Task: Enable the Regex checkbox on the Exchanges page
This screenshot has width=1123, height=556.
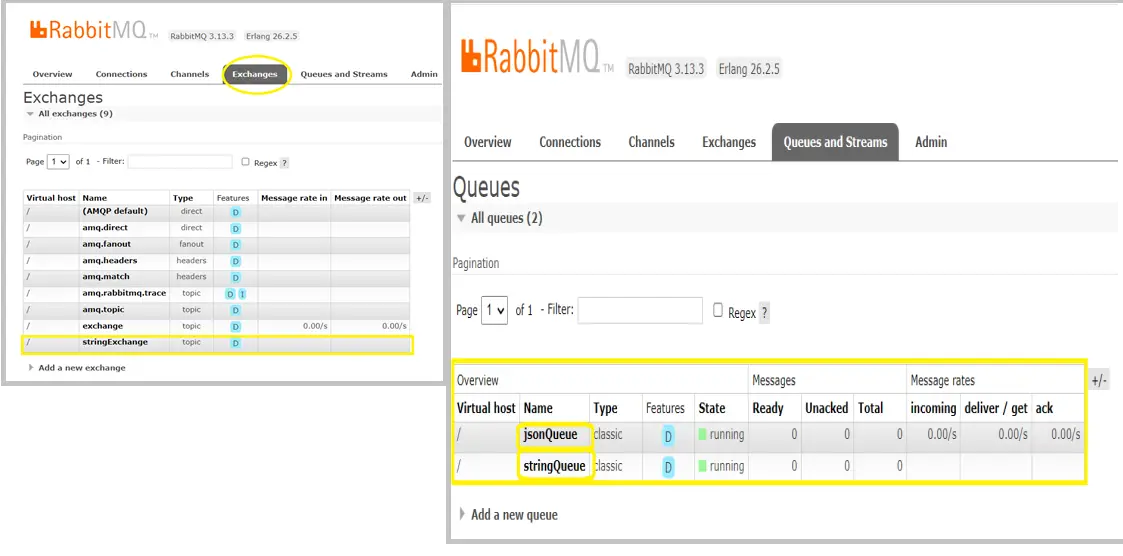Action: (x=245, y=161)
